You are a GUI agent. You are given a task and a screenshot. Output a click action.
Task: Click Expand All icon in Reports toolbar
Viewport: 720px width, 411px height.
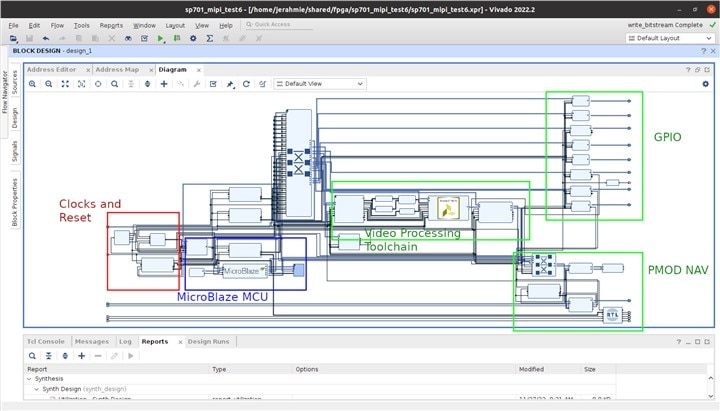[65, 356]
